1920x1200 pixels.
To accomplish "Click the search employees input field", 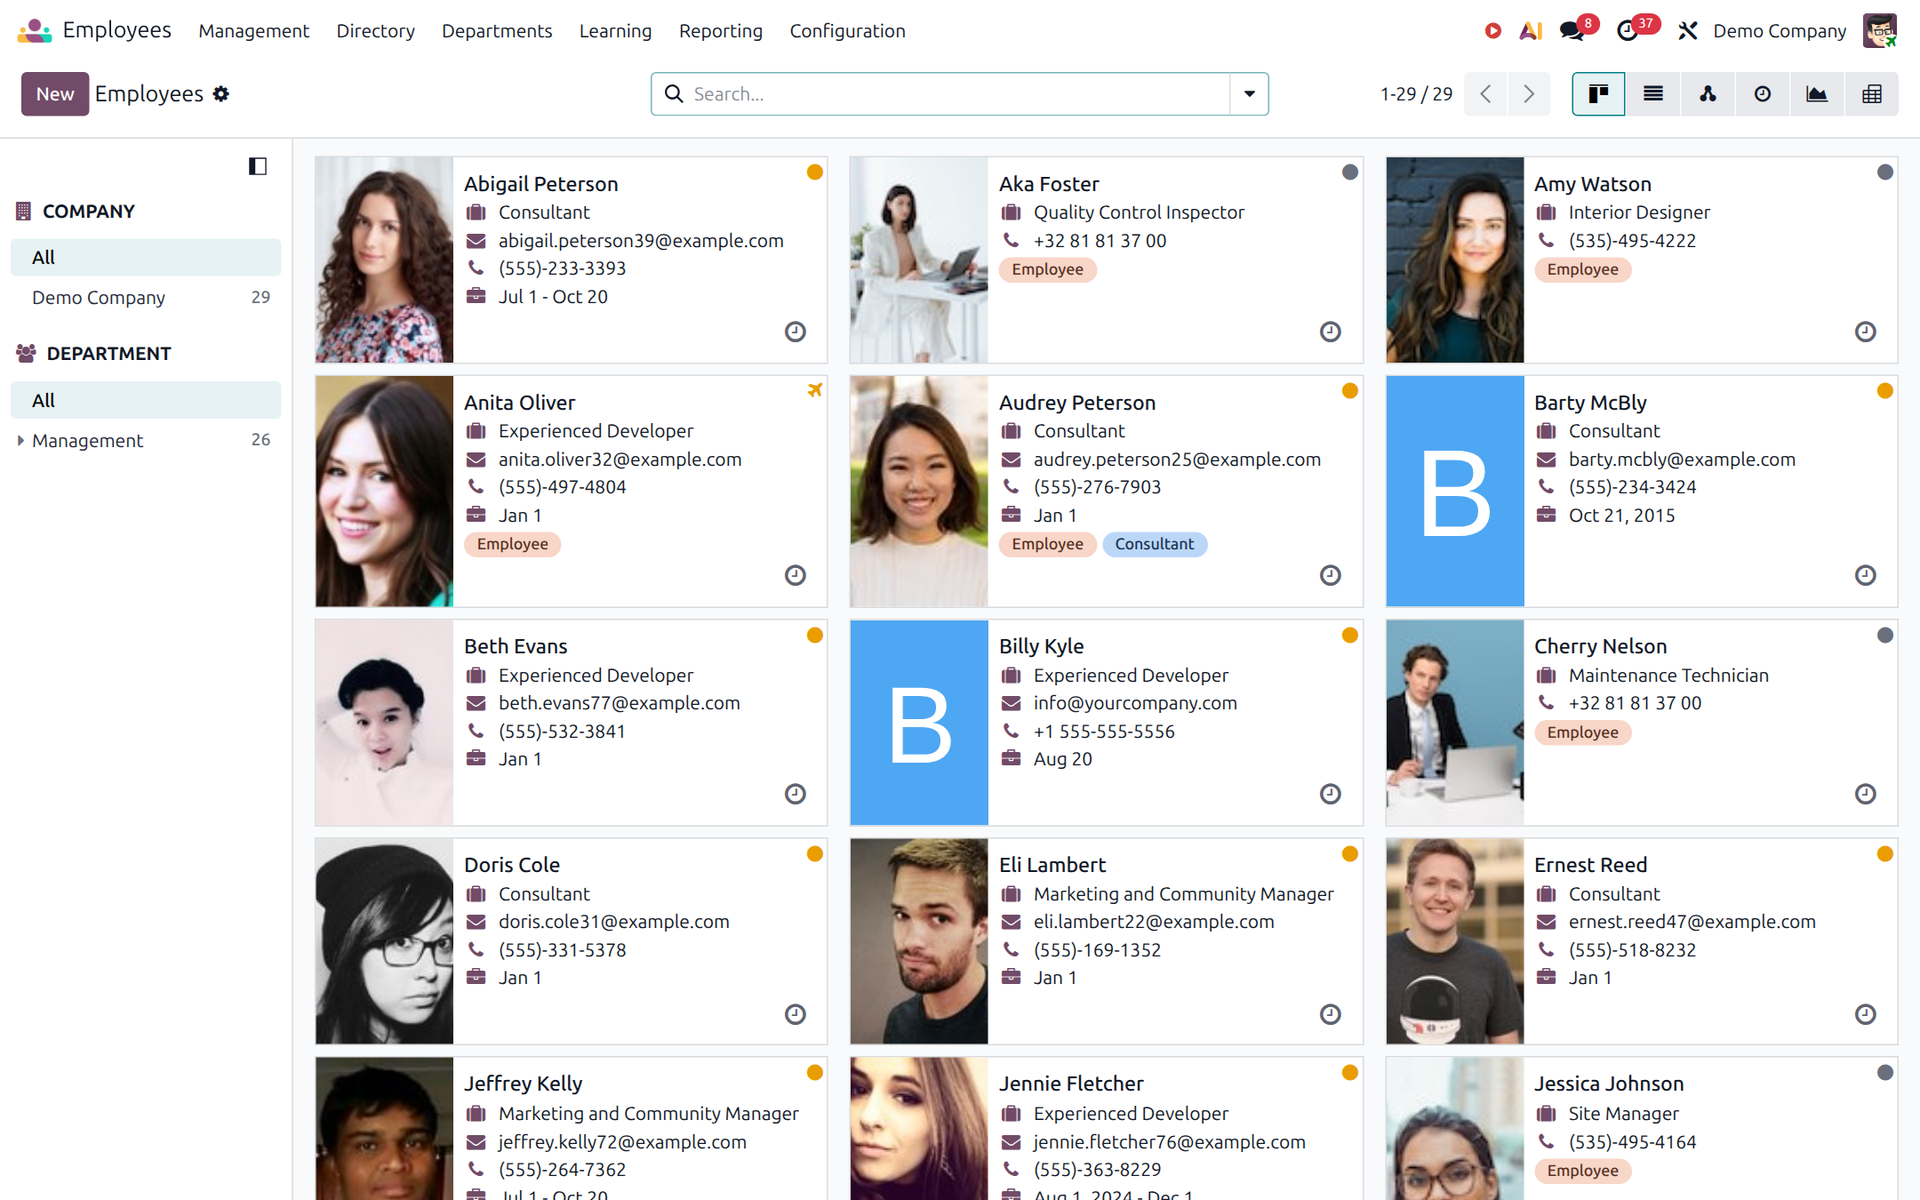I will [958, 94].
